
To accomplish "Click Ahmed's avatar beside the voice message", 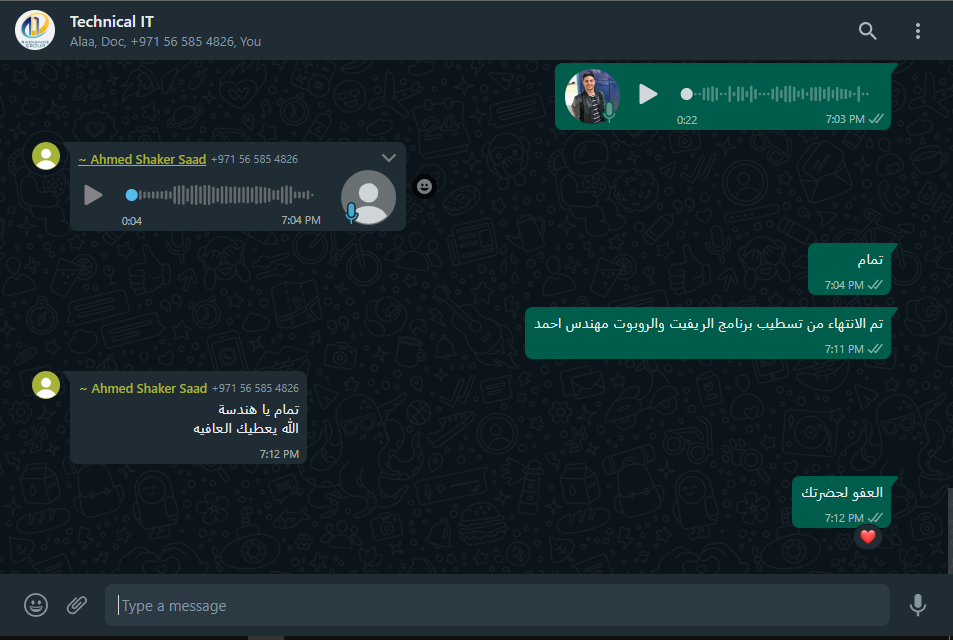I will coord(46,156).
